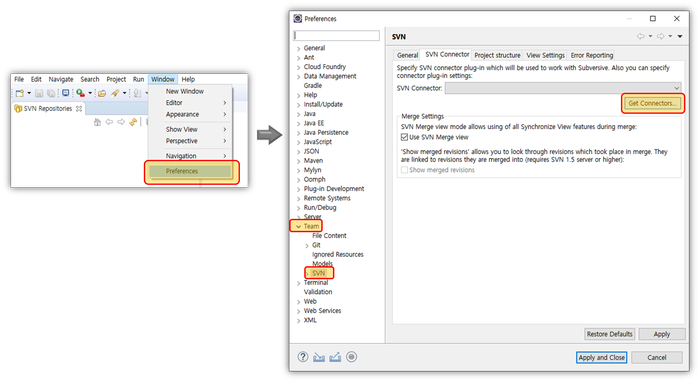
Task: Switch to the Project structure tab
Action: 497,55
